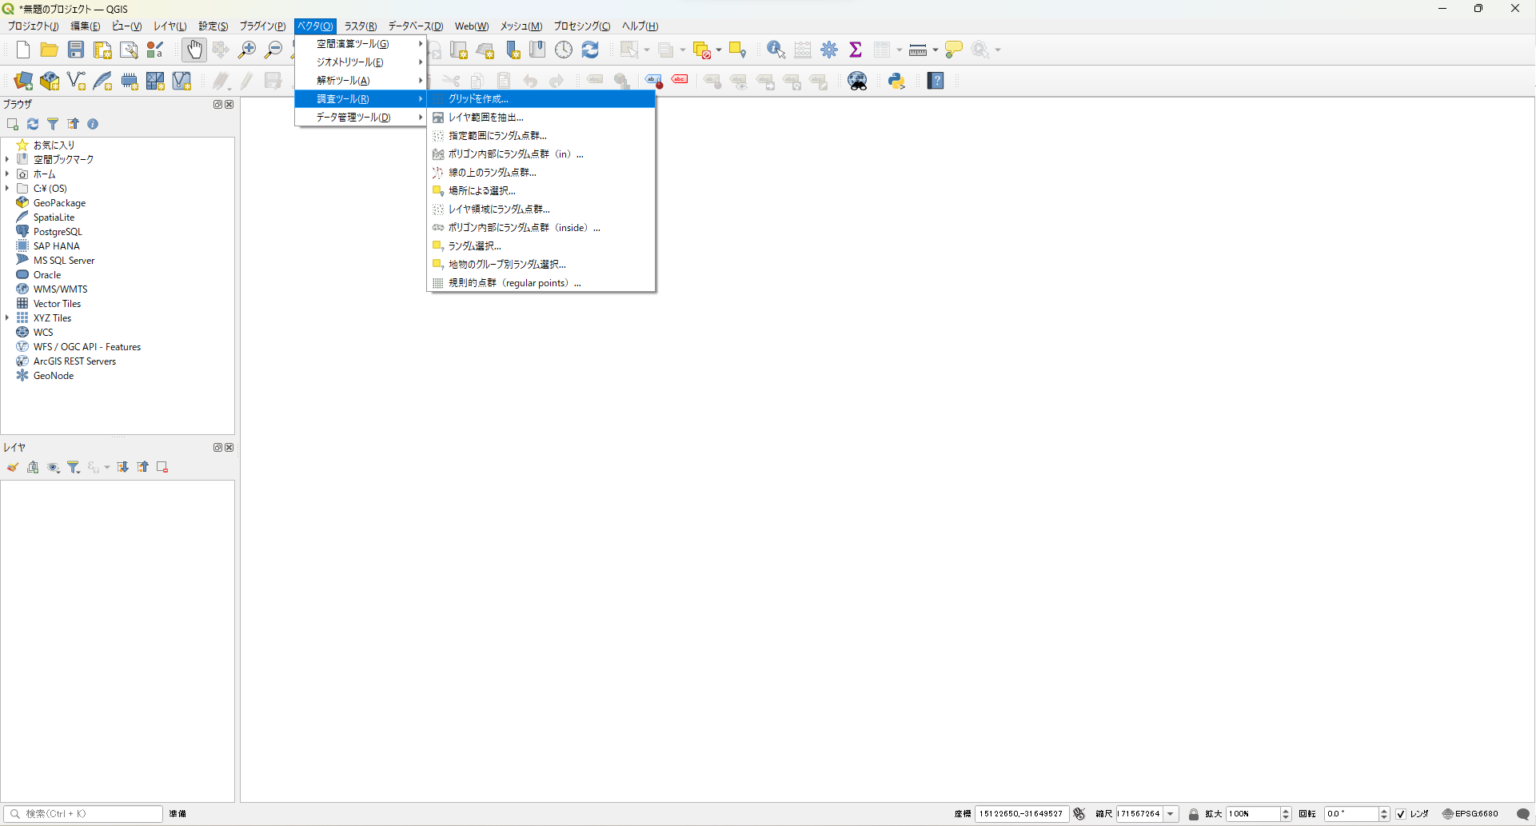The image size is (1536, 826).
Task: Refresh the Browser panel
Action: click(33, 124)
